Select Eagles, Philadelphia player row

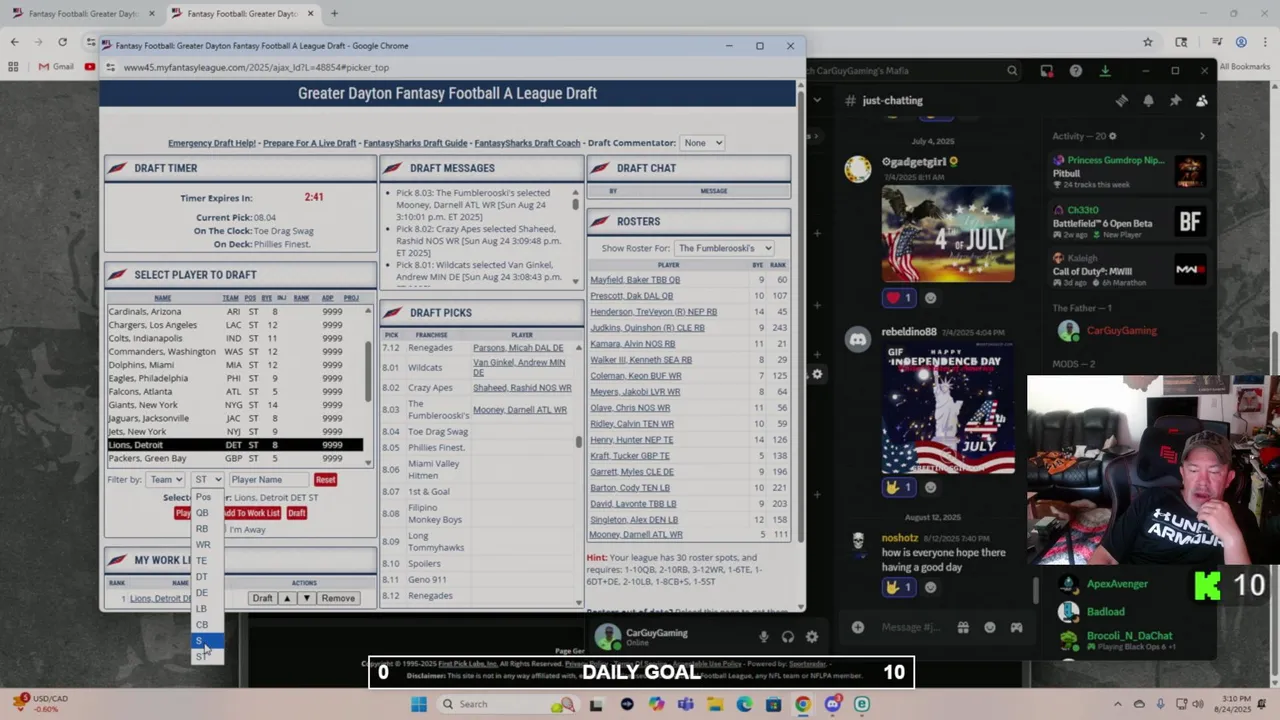pyautogui.click(x=235, y=378)
